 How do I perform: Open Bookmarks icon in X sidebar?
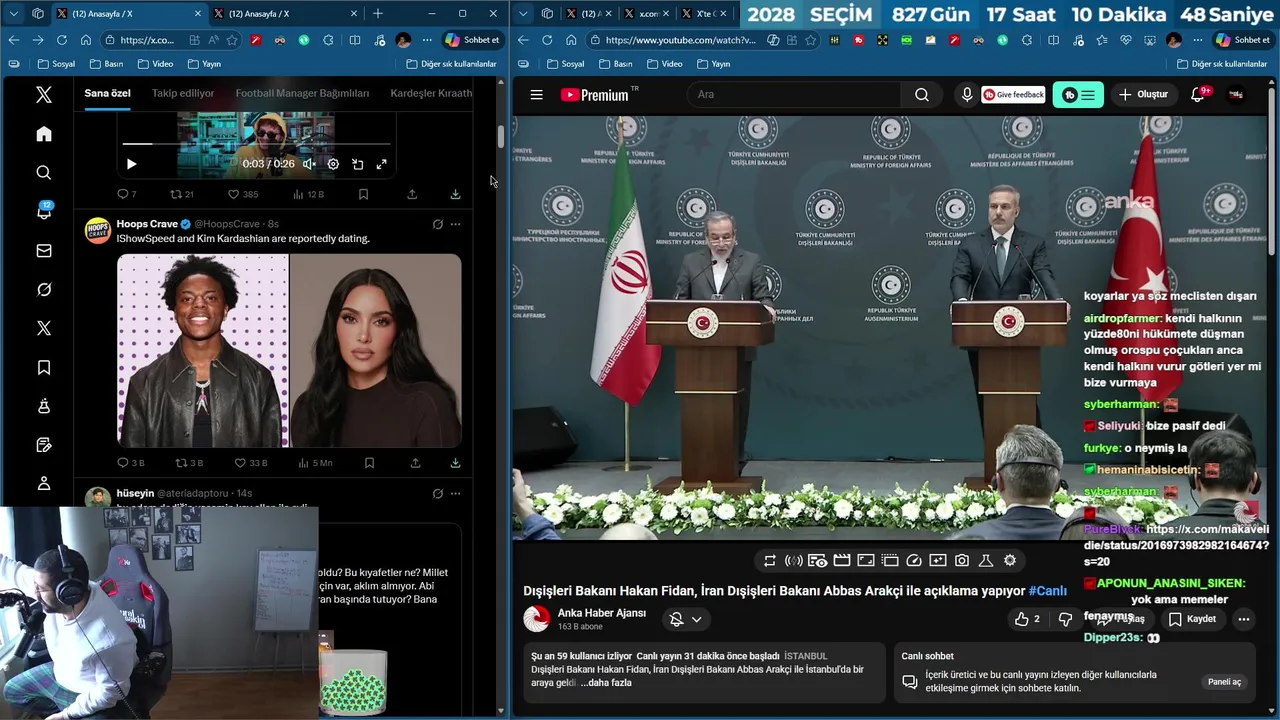44,368
